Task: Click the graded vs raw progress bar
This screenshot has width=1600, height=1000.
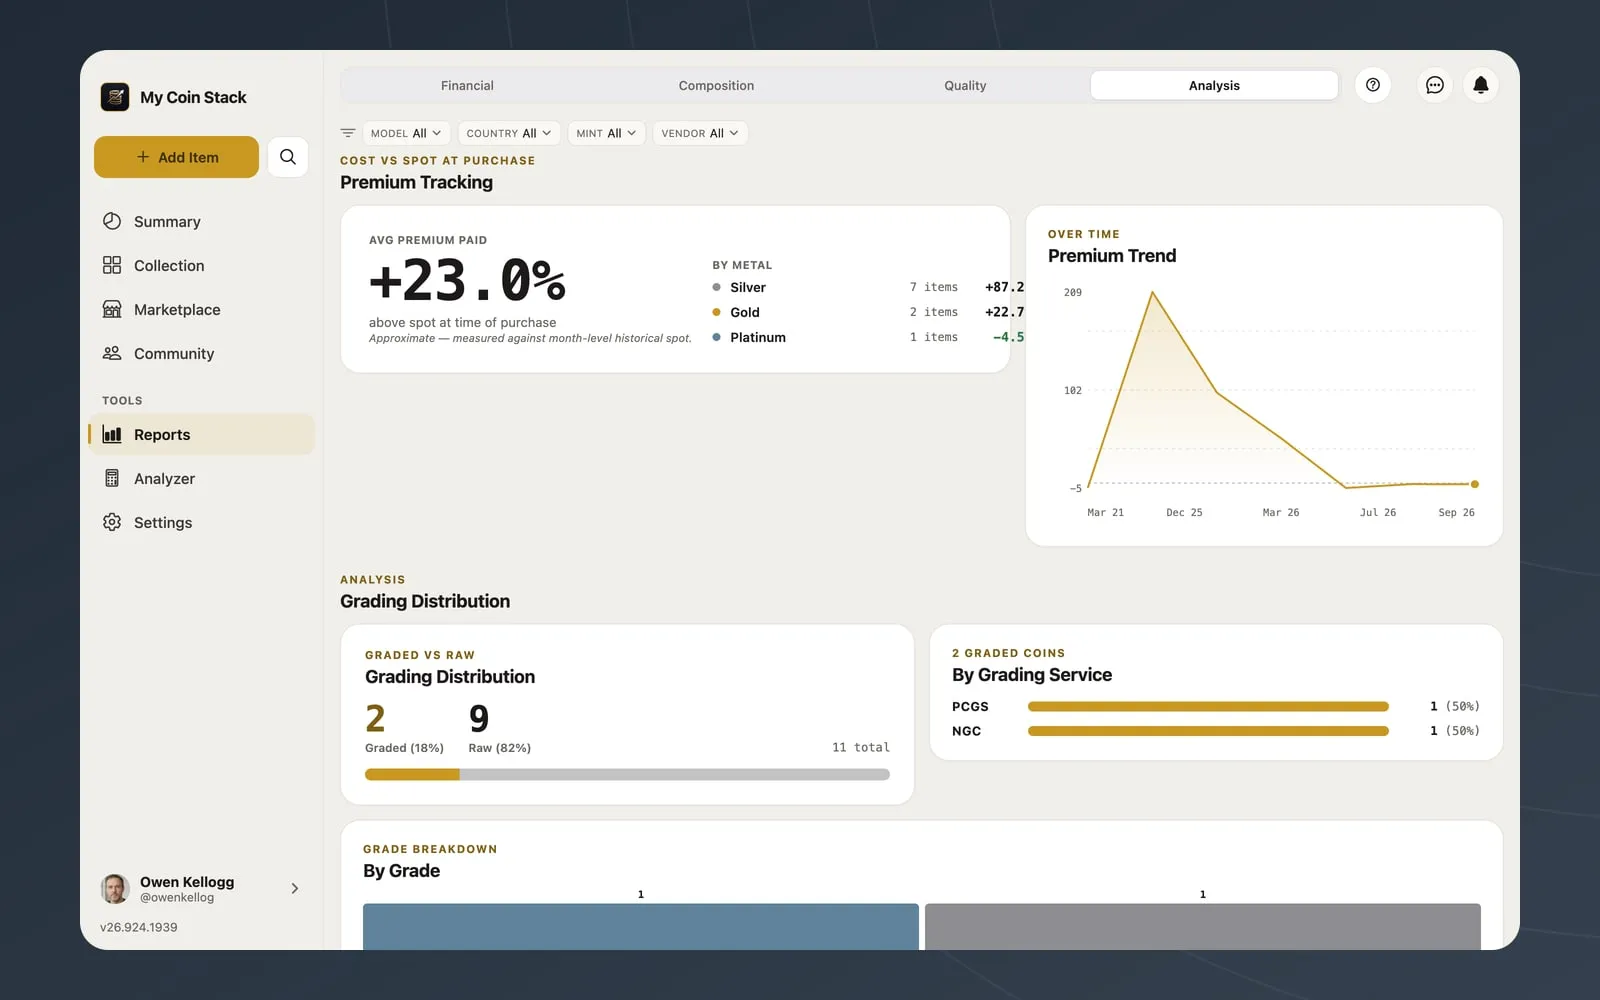Action: point(627,774)
